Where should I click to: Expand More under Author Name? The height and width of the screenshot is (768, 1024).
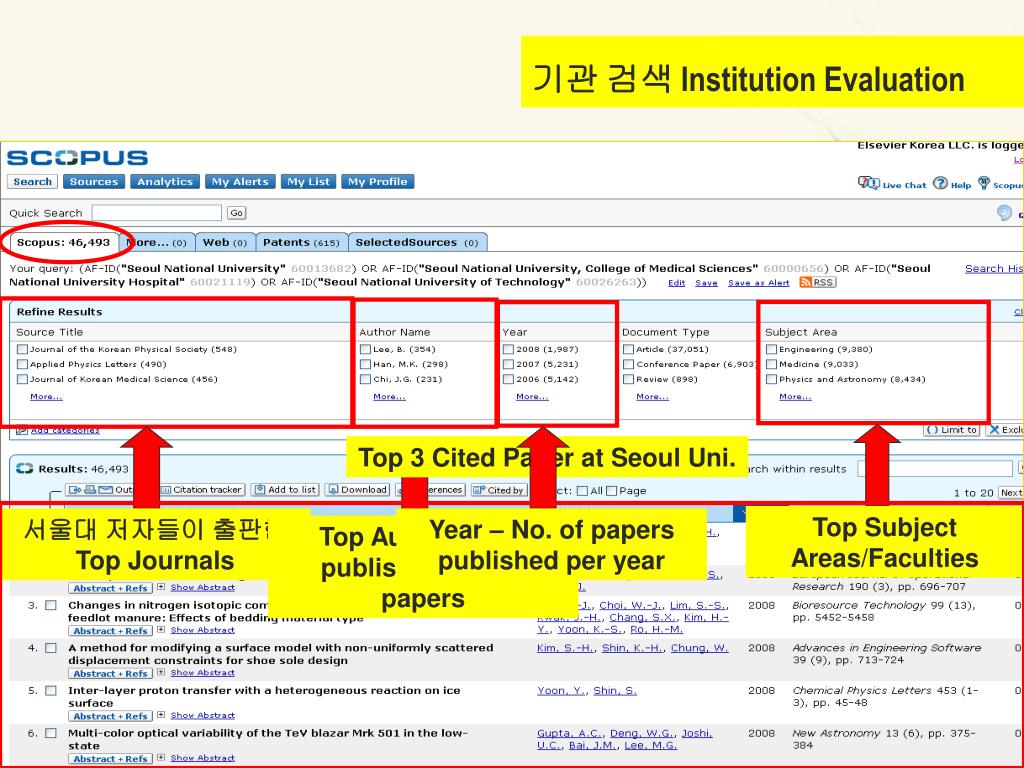(389, 397)
